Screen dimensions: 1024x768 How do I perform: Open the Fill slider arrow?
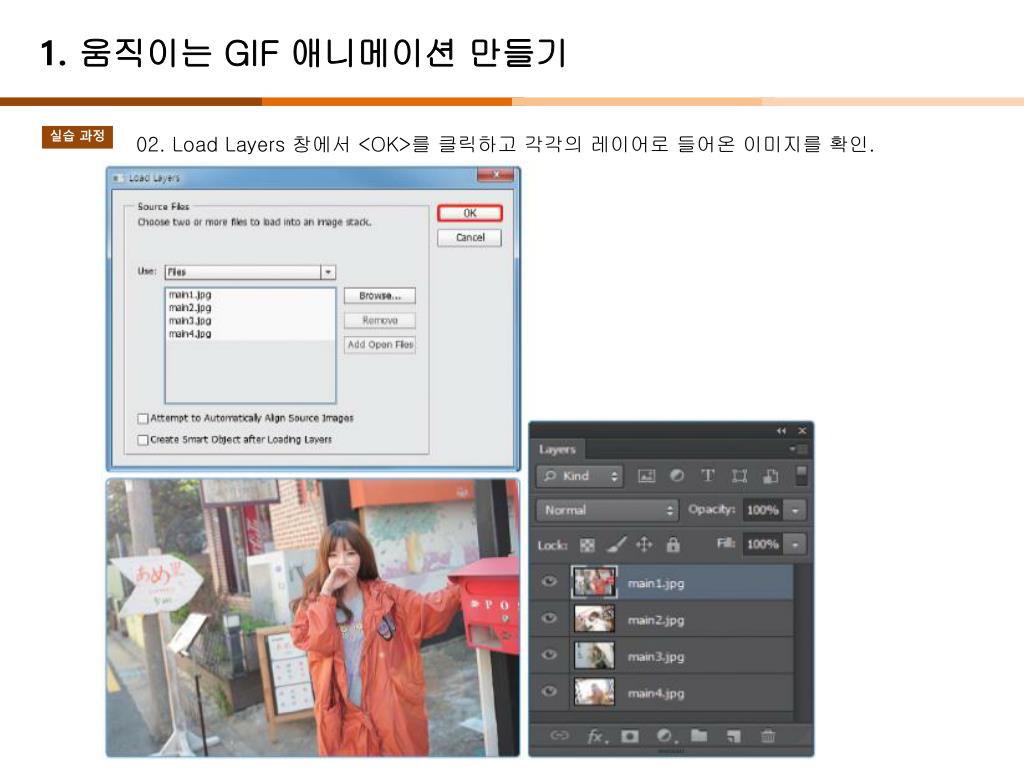click(795, 544)
